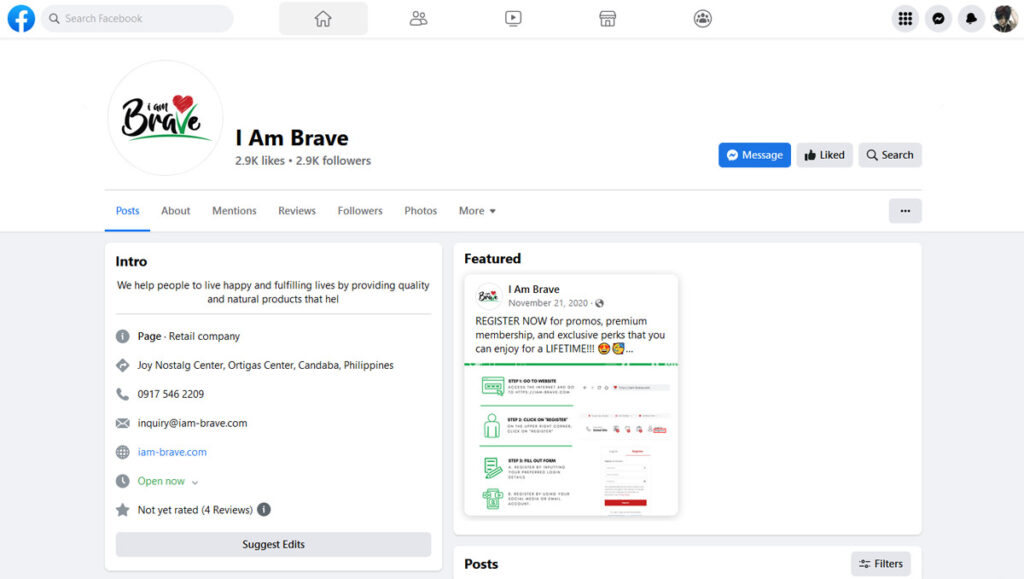Image resolution: width=1024 pixels, height=579 pixels.
Task: Open the Watch video icon
Action: pos(513,18)
